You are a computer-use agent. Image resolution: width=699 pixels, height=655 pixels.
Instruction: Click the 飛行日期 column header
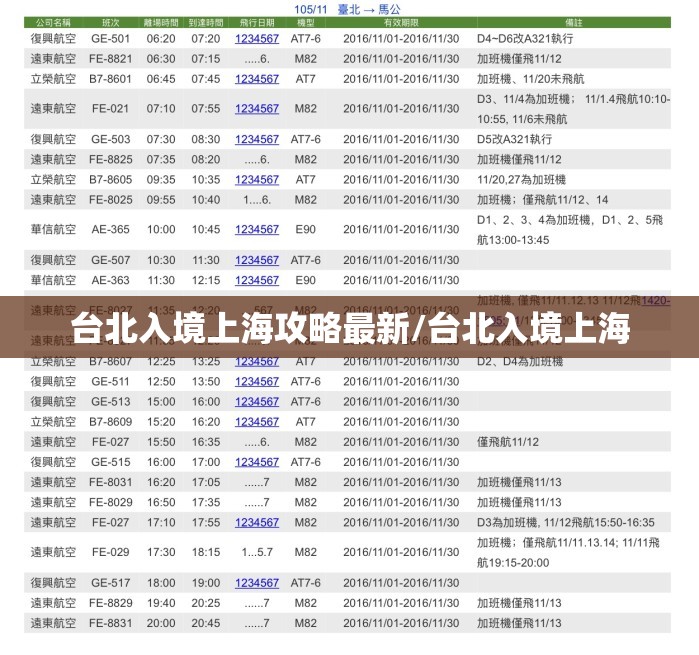[257, 23]
